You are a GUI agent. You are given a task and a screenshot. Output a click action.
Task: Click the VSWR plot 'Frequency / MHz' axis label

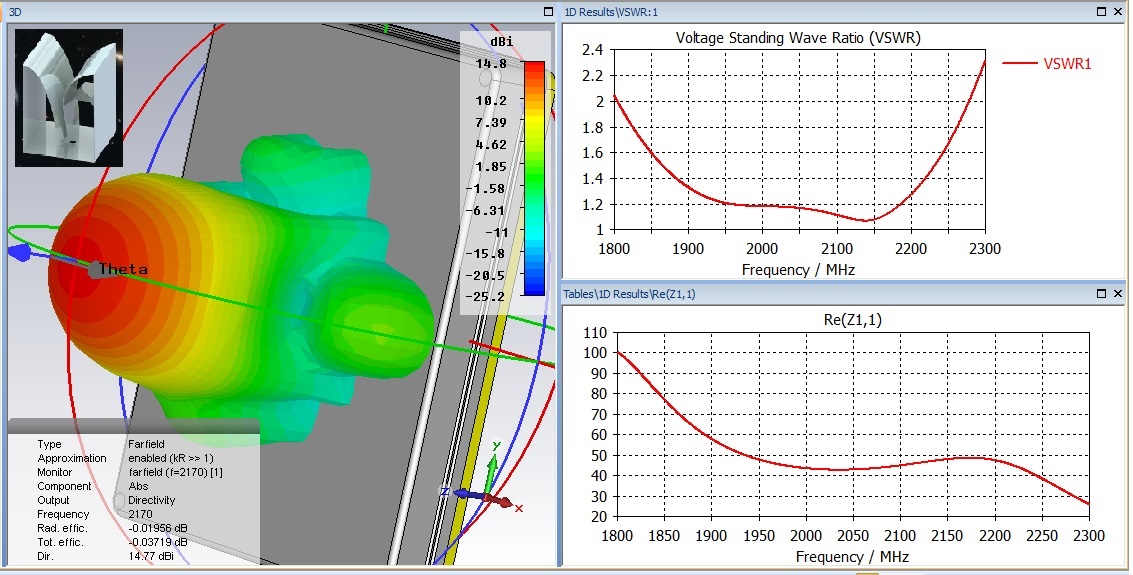click(798, 270)
